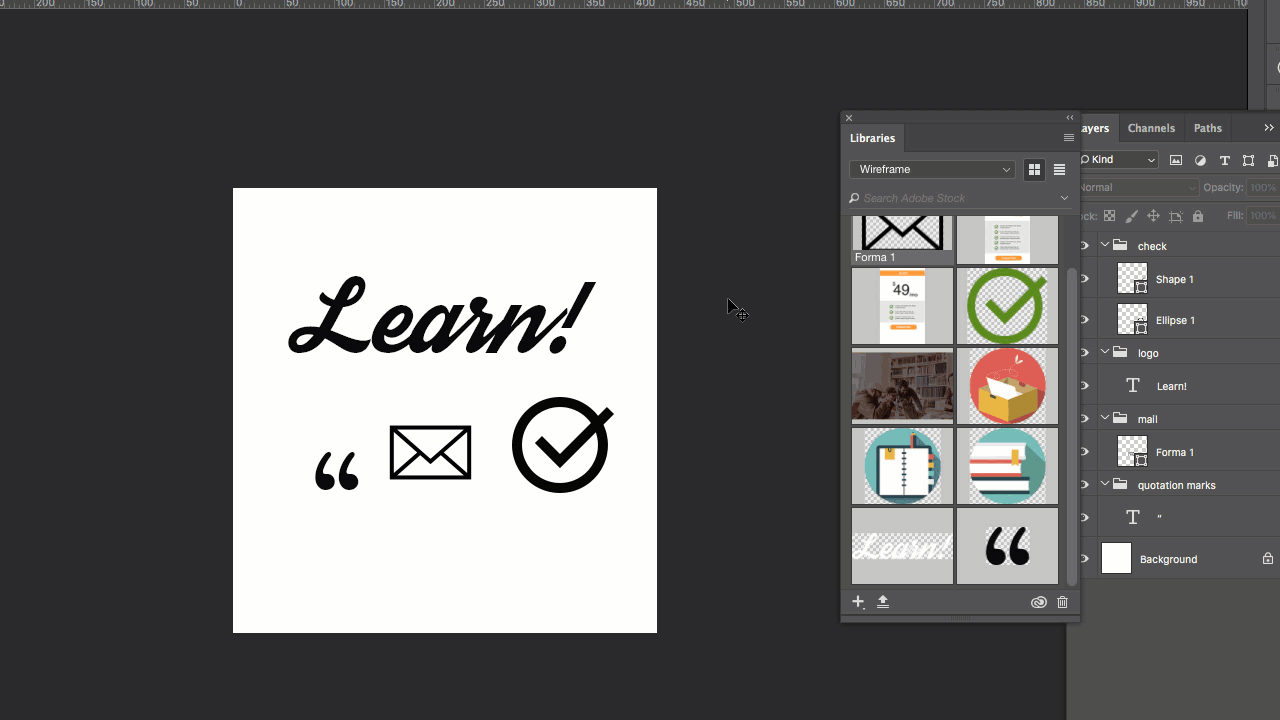Collapse the quotation marks layer group
The height and width of the screenshot is (720, 1280).
click(1105, 485)
